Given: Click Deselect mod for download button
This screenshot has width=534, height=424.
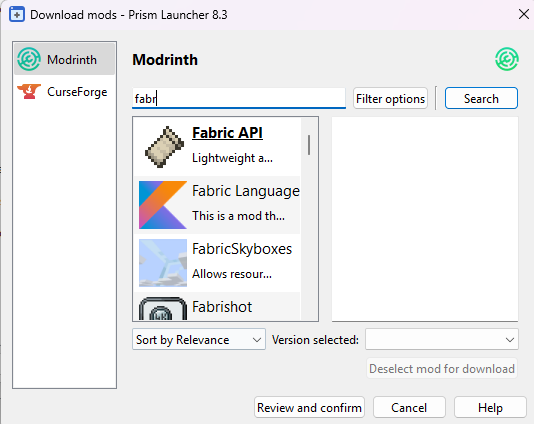Looking at the screenshot, I should 442,368.
